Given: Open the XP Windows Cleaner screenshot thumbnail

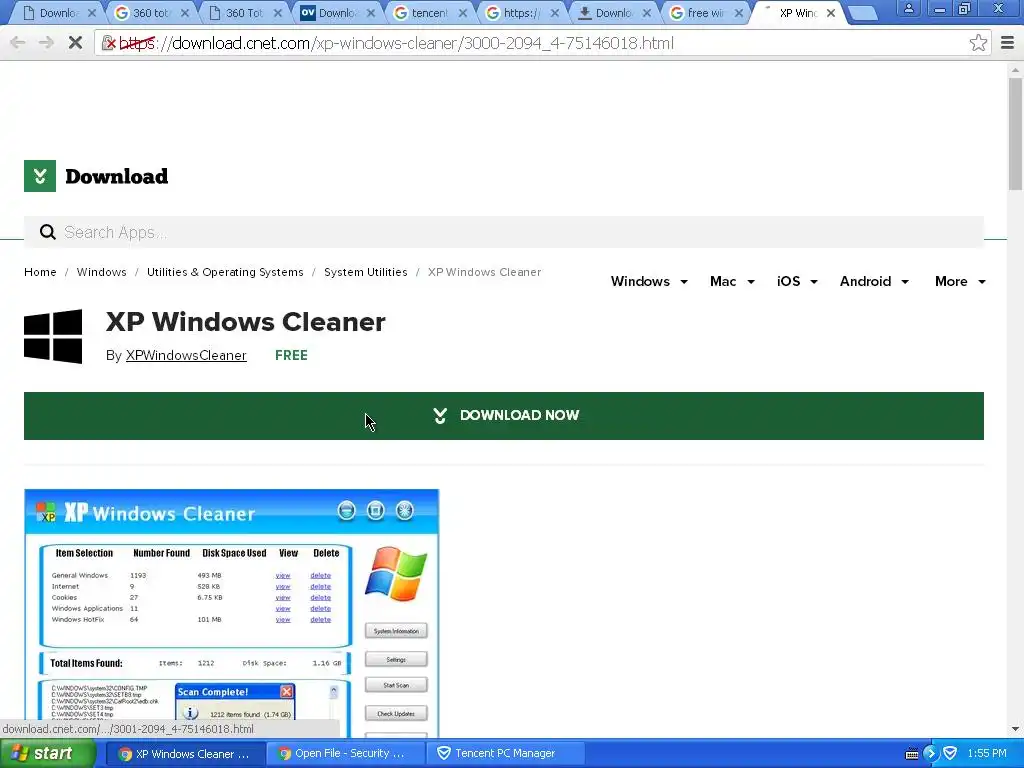Looking at the screenshot, I should pos(232,613).
